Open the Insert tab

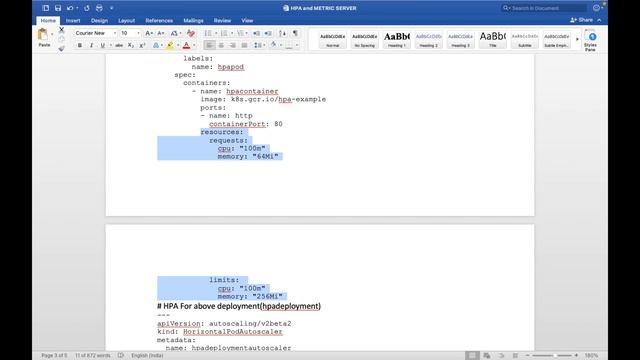coord(73,20)
